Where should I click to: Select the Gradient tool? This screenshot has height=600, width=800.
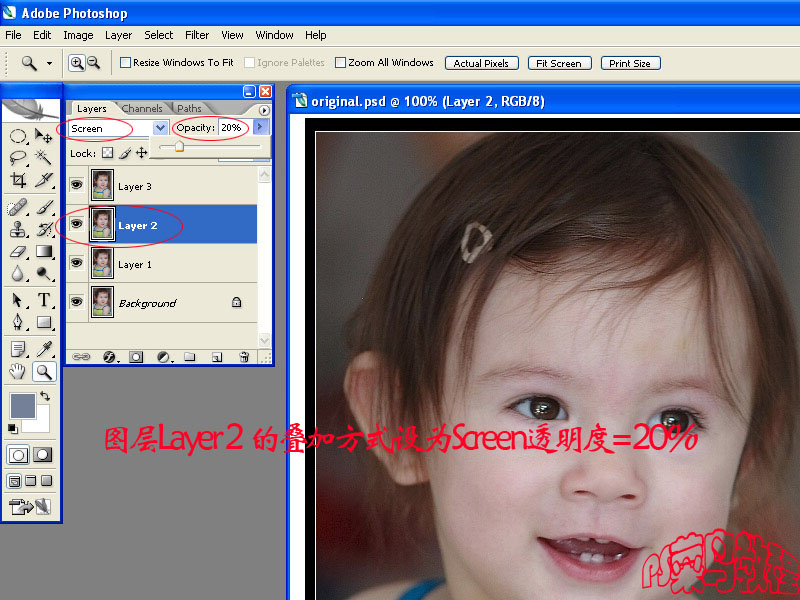pyautogui.click(x=43, y=252)
